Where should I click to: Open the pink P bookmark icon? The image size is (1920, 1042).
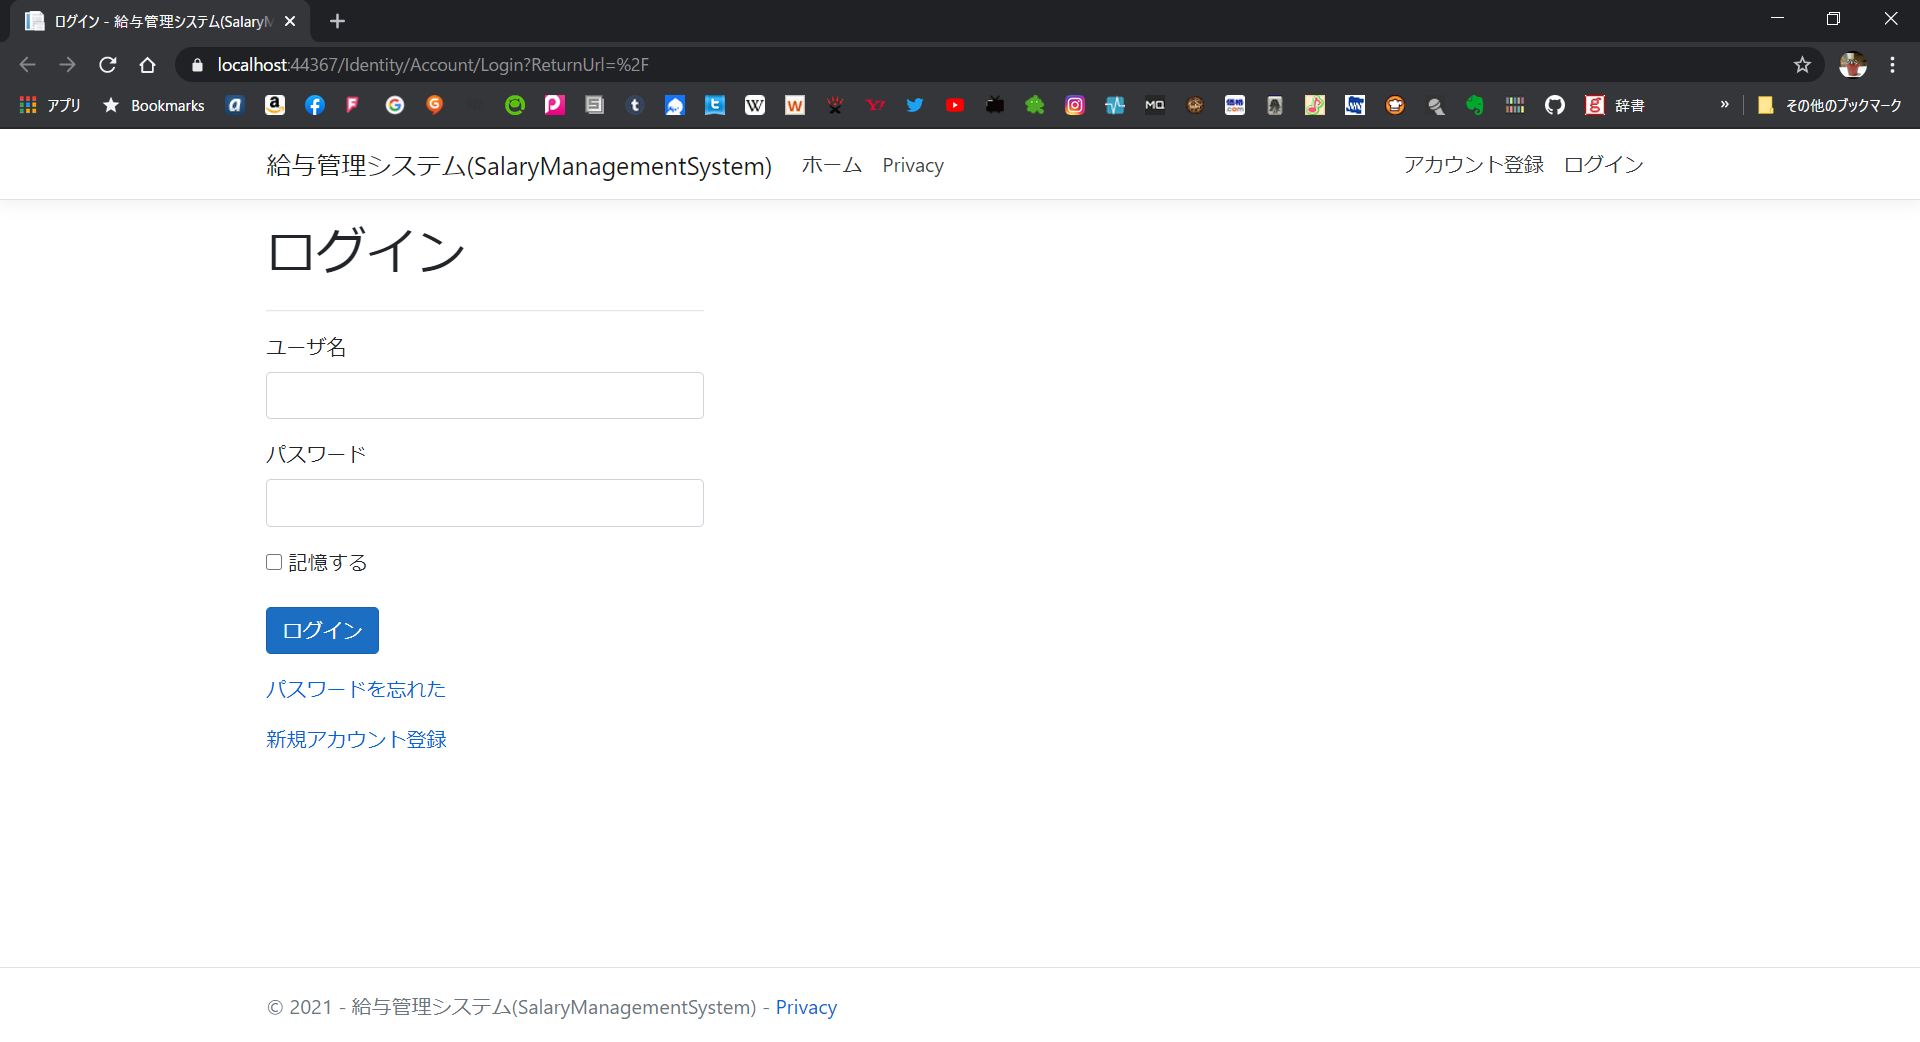[x=555, y=105]
